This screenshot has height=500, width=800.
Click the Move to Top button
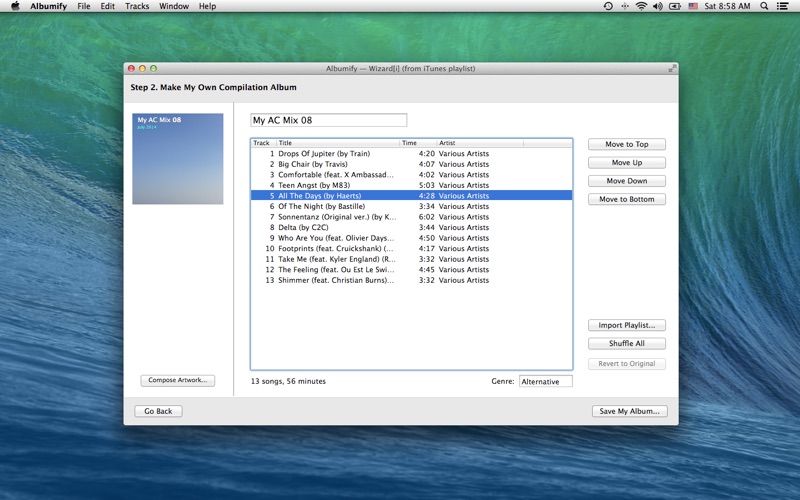[x=627, y=144]
